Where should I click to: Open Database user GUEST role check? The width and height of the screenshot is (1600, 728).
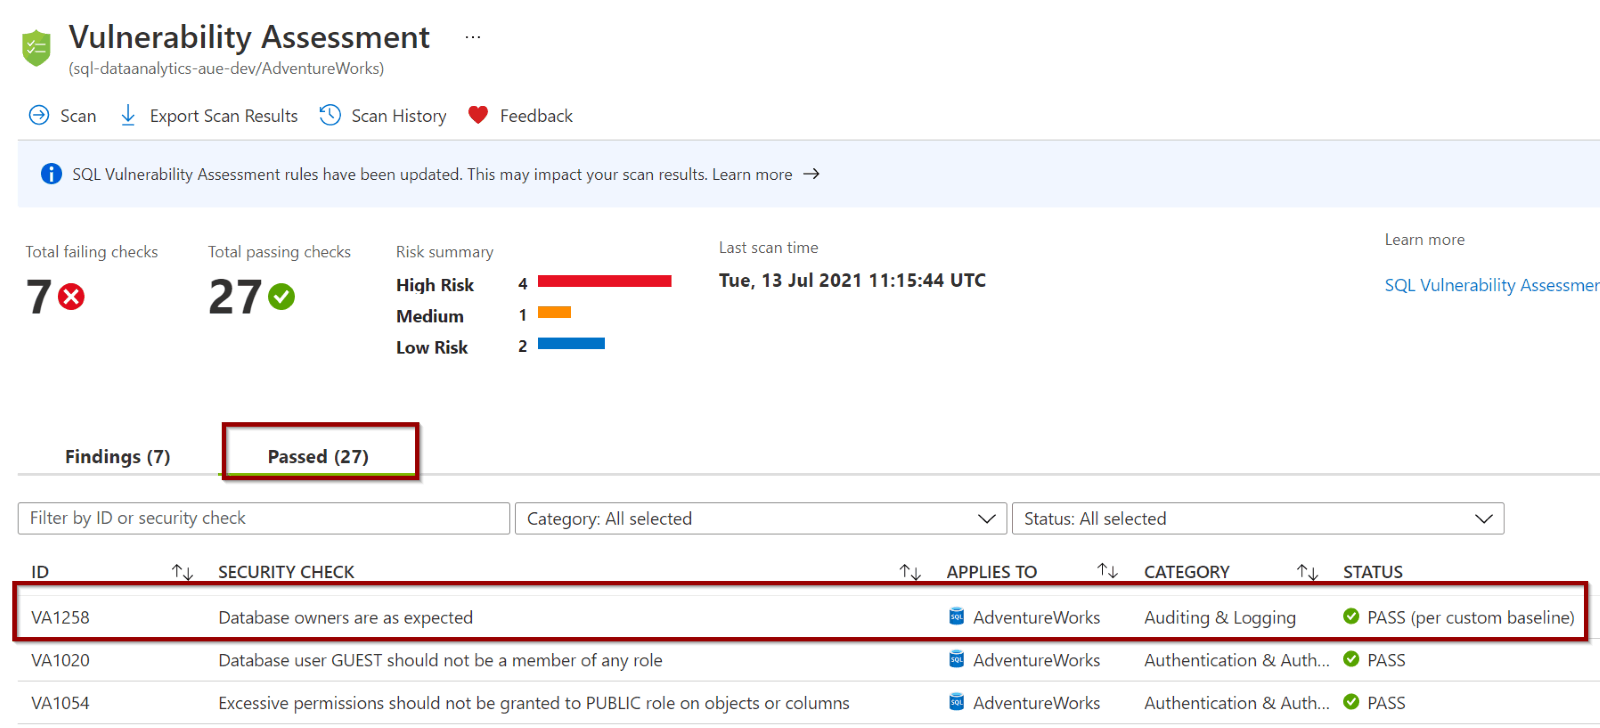[x=440, y=661]
